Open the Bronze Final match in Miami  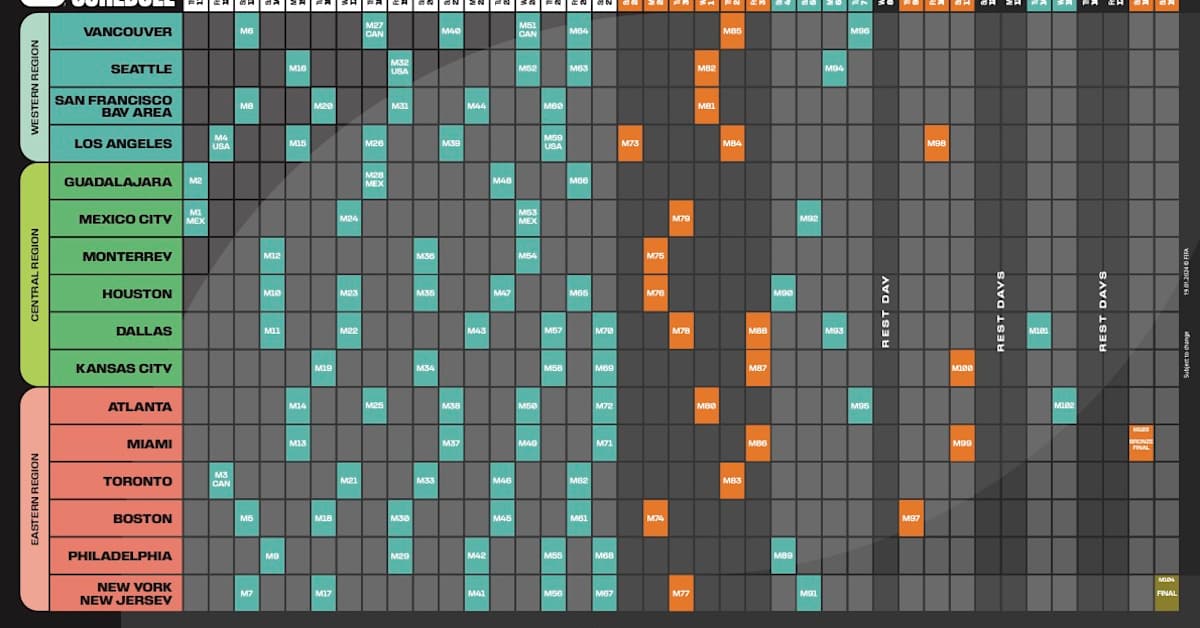[x=1141, y=443]
